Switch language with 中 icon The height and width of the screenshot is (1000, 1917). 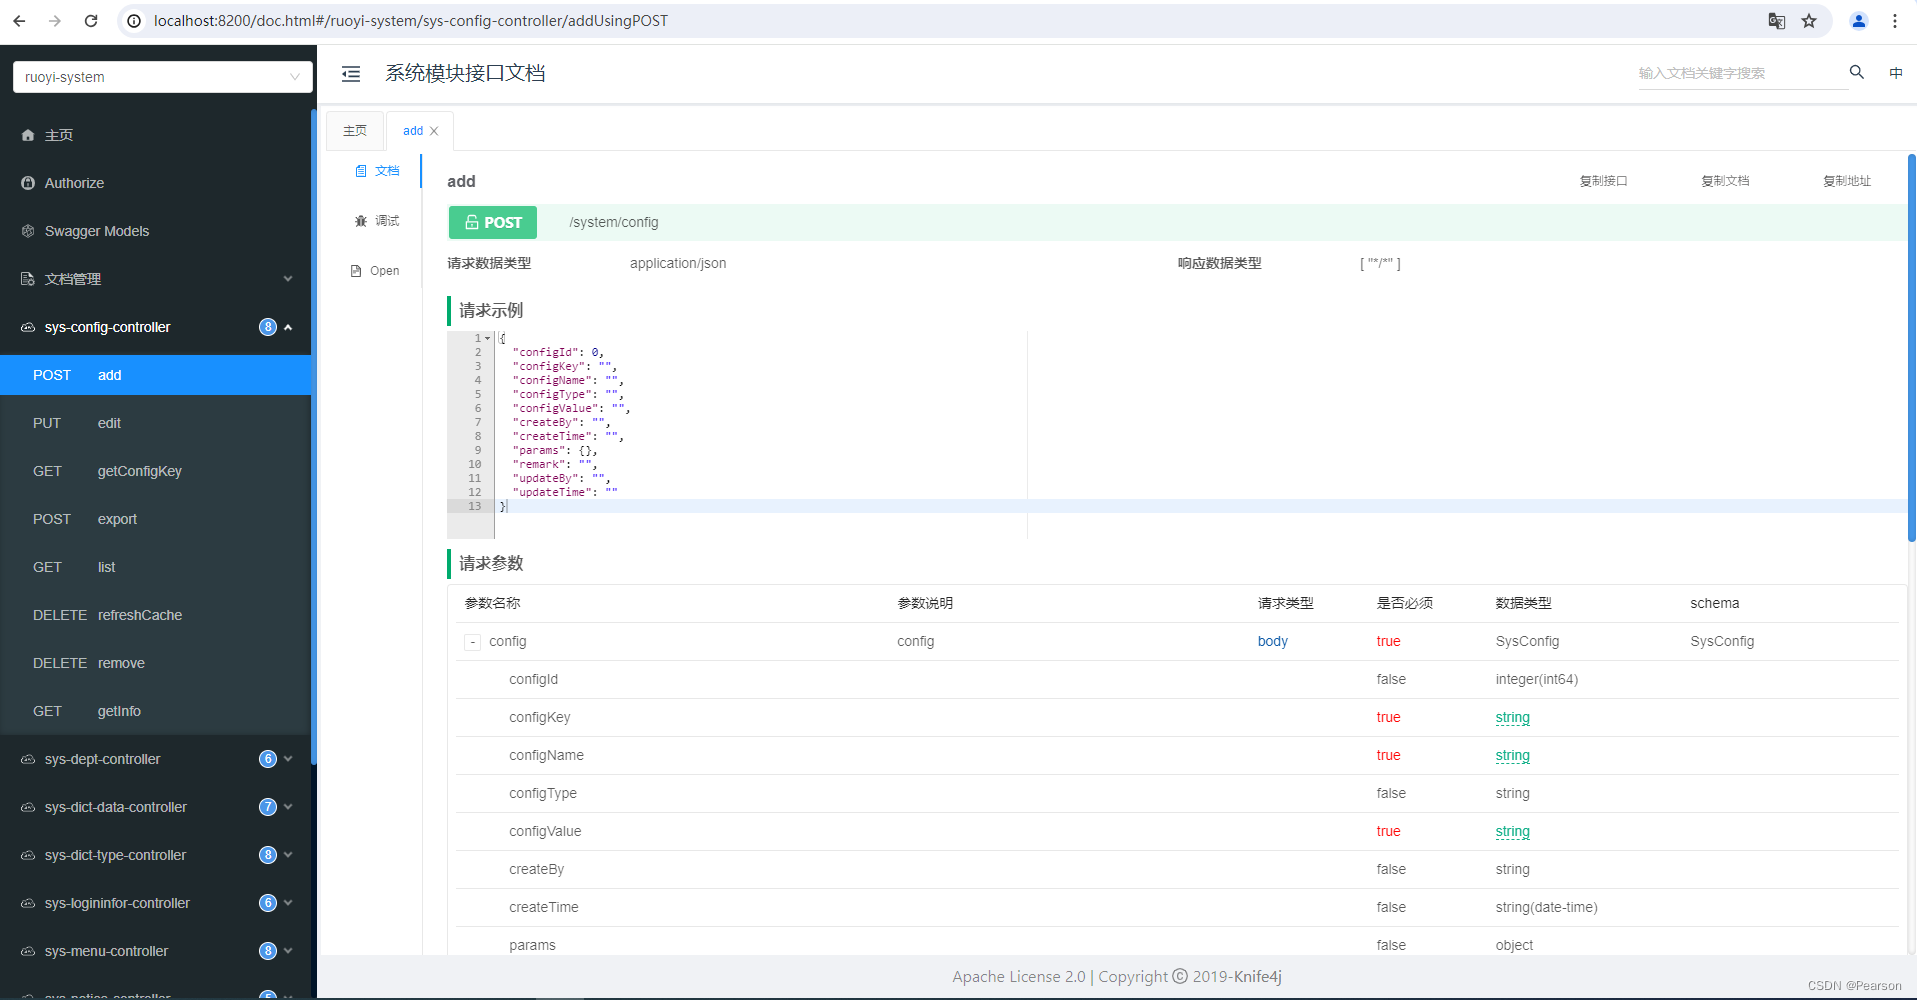pos(1896,72)
